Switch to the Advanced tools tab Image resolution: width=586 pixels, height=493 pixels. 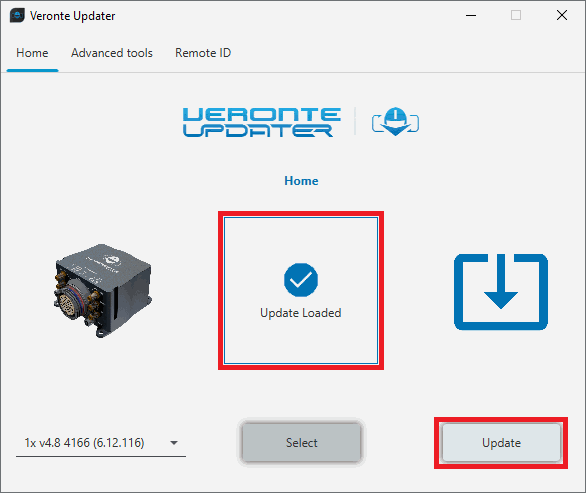[112, 53]
